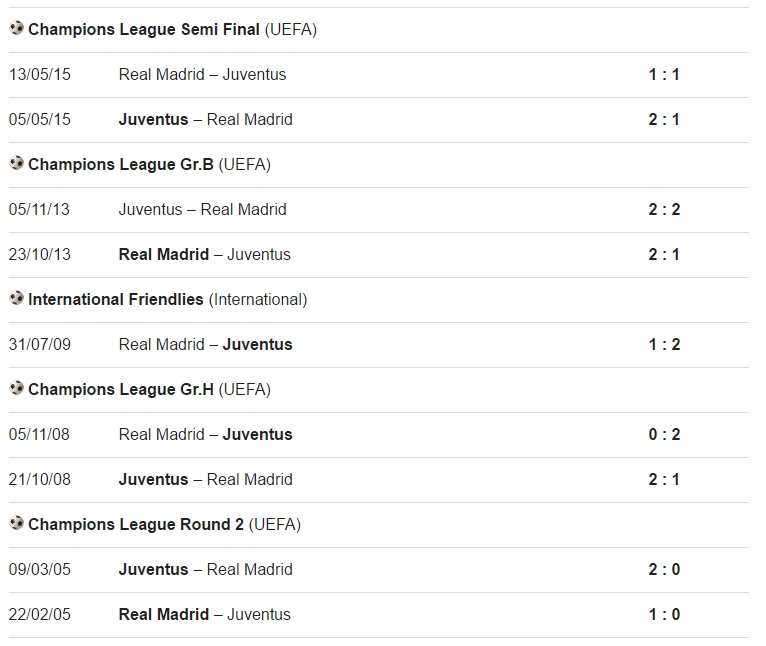Open the 22/02/05 Real Madrid – Juventus match
766x646 pixels.
coord(379,615)
